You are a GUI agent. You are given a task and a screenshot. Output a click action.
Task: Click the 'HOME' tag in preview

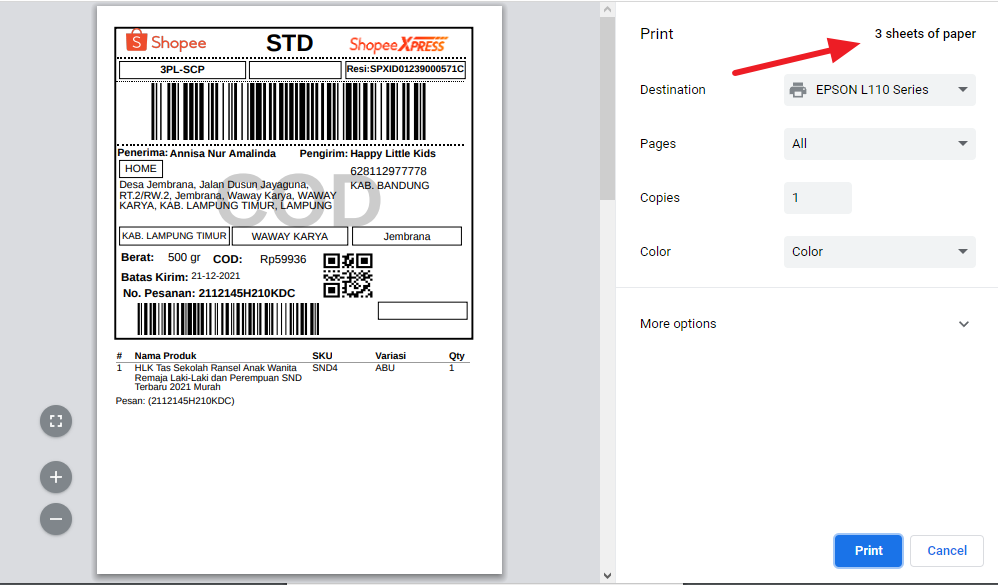coord(141,169)
